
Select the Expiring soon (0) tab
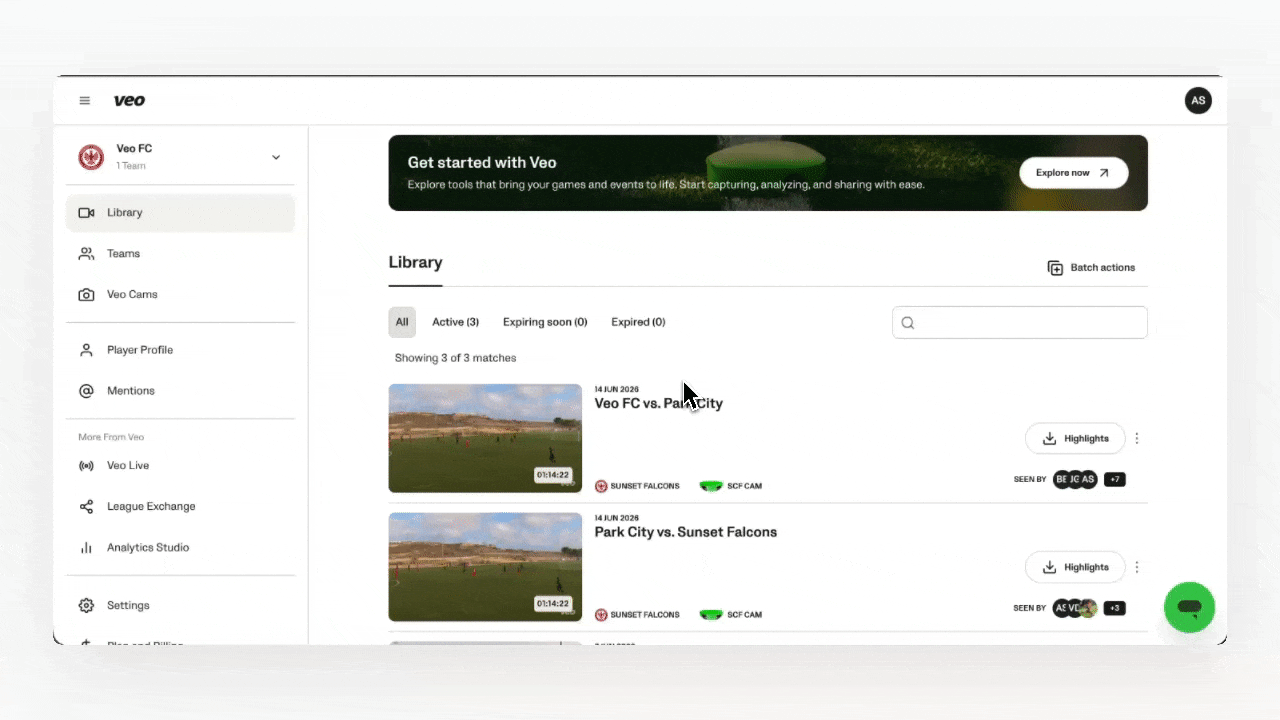click(545, 322)
